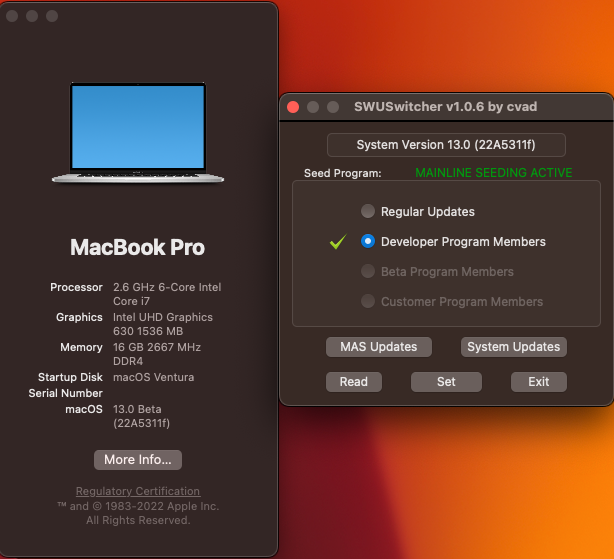Select the Regular Updates radio button

368,211
